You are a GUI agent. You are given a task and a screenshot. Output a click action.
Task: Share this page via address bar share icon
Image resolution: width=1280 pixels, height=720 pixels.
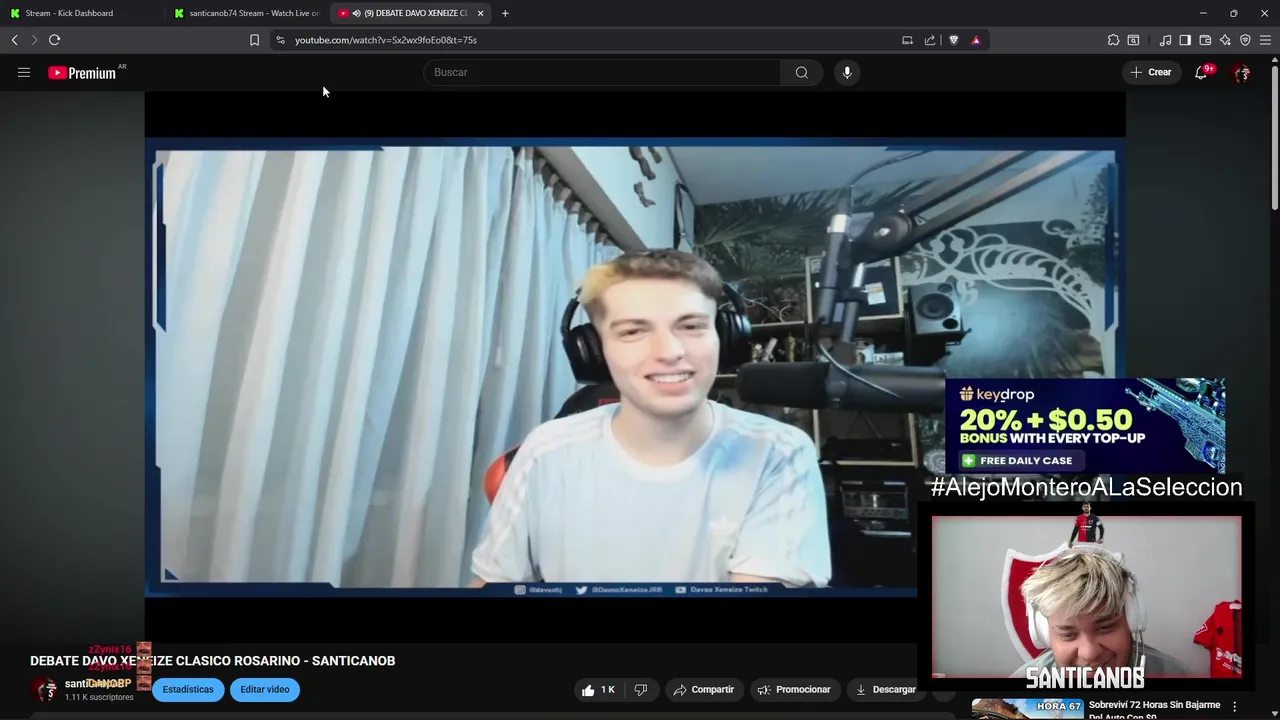(x=930, y=40)
